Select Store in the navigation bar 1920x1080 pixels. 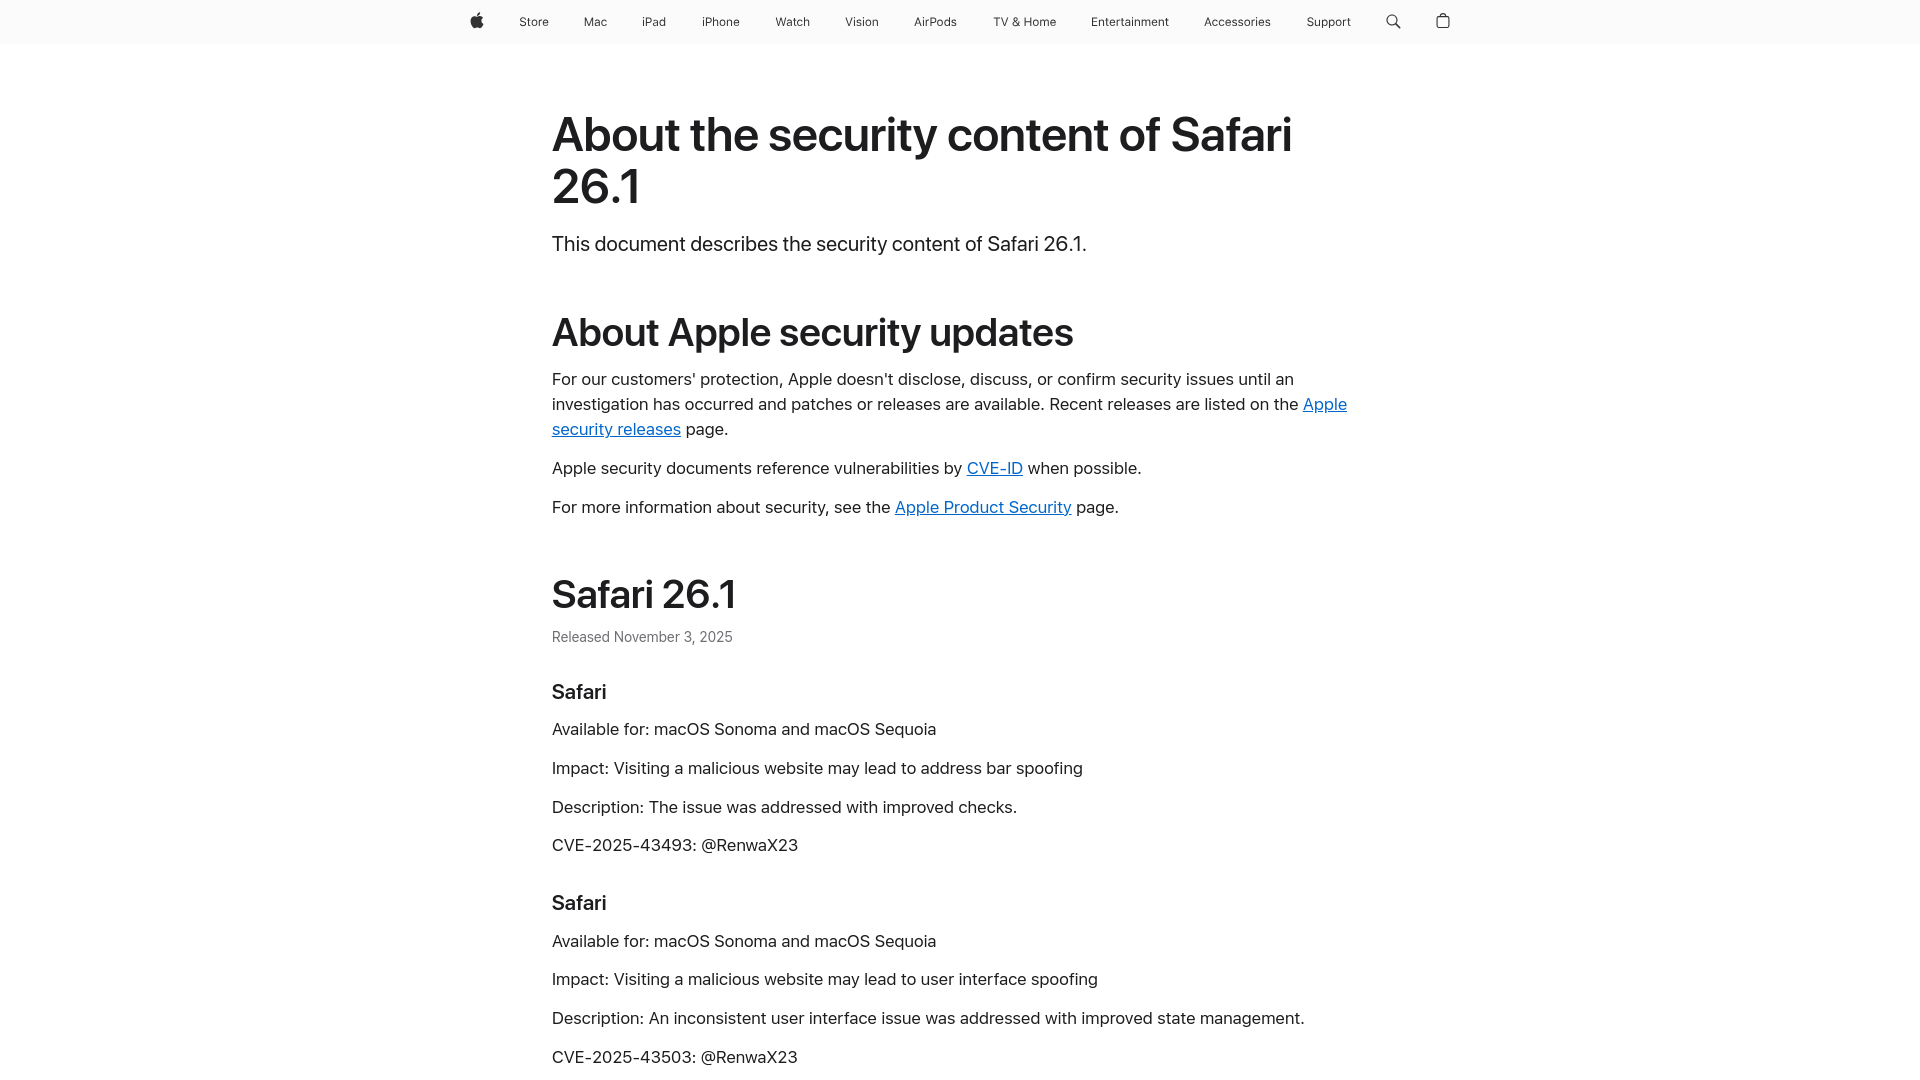pos(533,21)
